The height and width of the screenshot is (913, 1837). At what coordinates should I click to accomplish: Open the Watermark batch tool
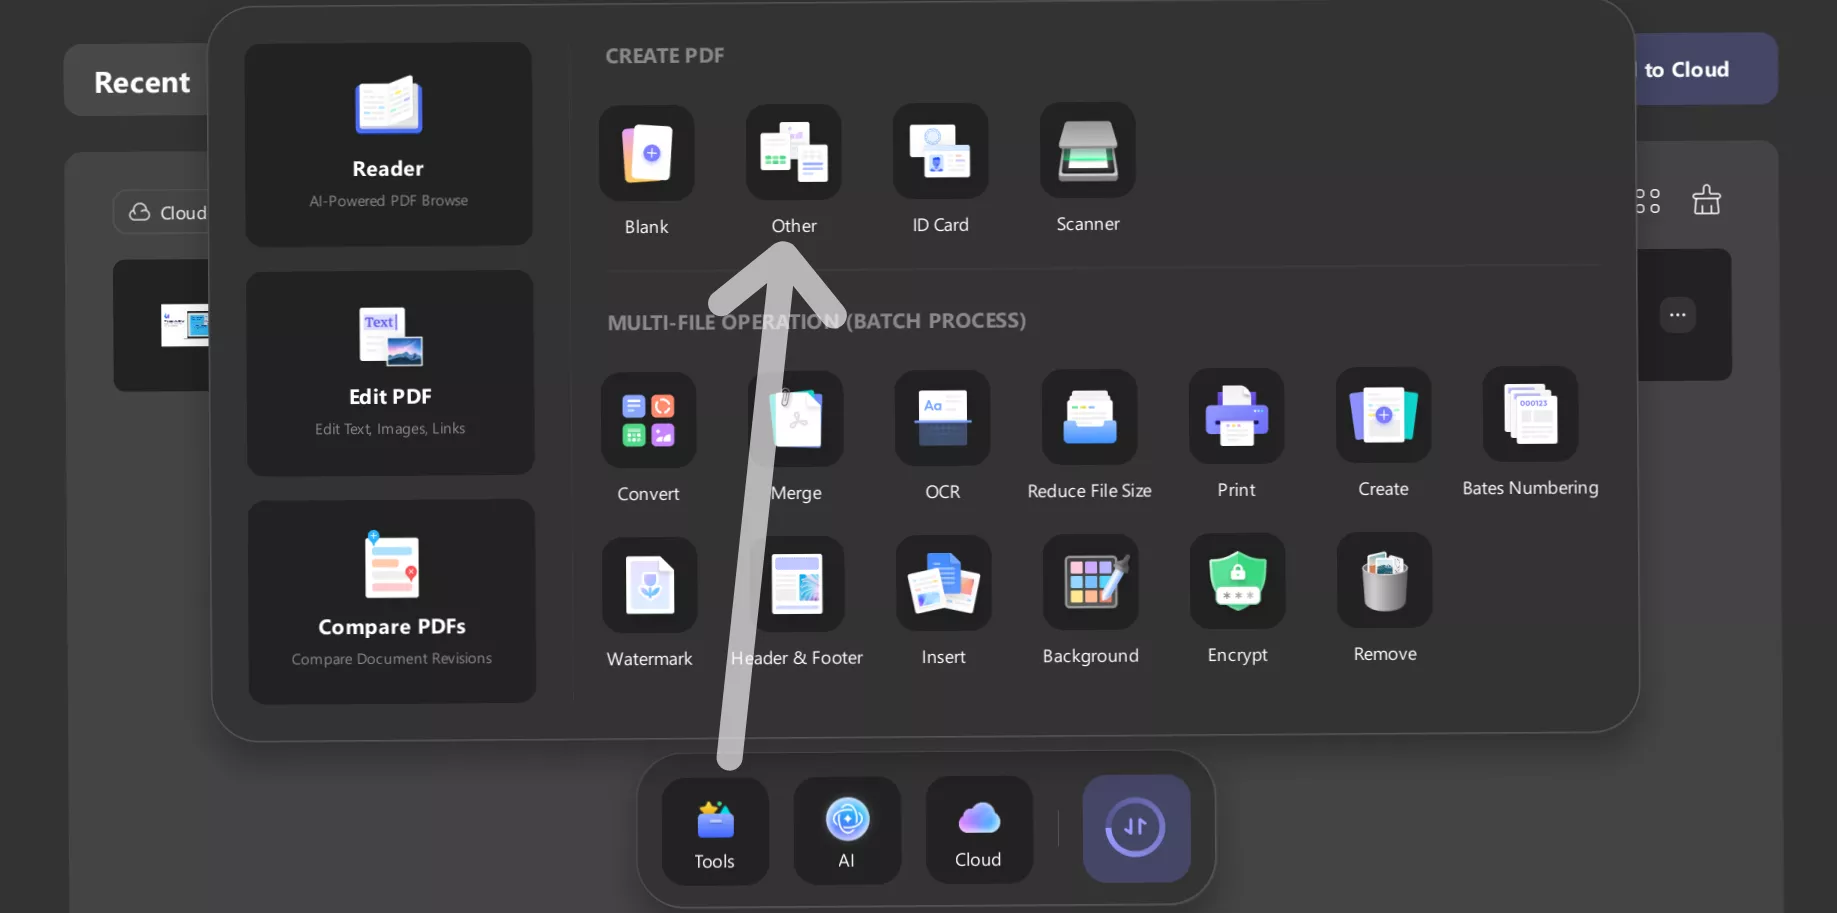[x=649, y=585]
